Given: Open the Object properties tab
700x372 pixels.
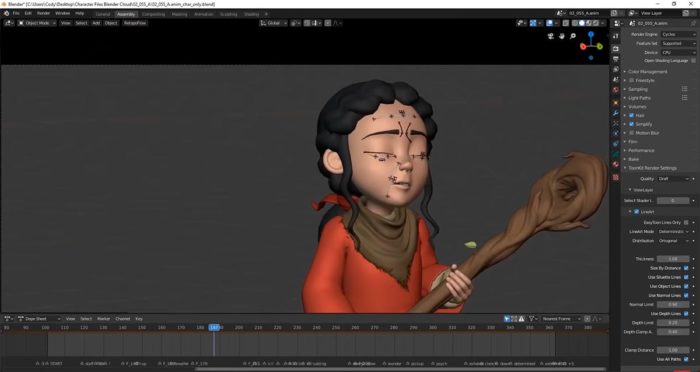Looking at the screenshot, I should [x=616, y=103].
